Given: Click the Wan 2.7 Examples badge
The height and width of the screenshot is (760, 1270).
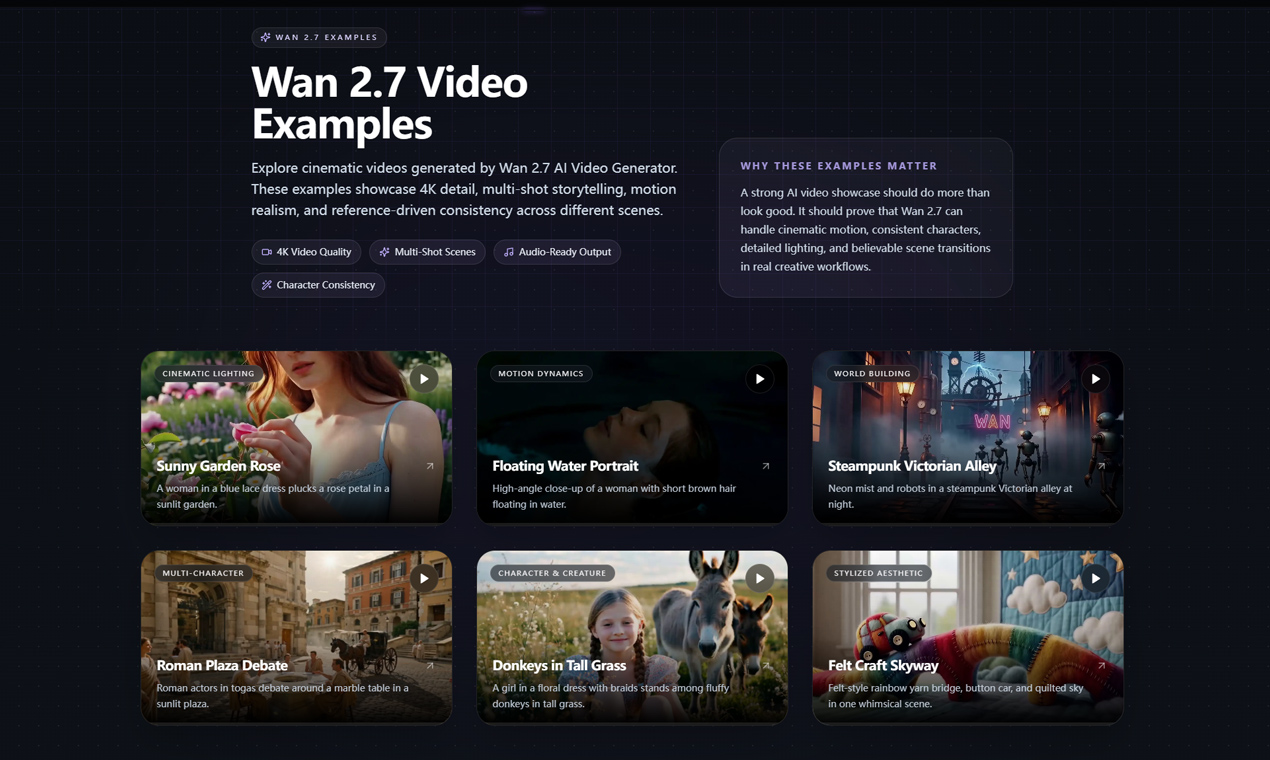Looking at the screenshot, I should (319, 37).
